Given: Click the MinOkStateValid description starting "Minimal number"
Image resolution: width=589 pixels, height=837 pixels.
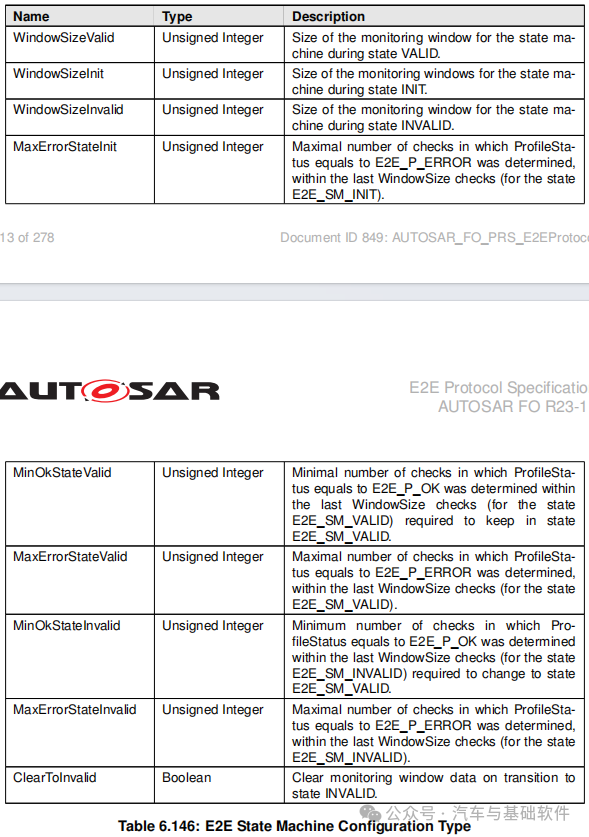Looking at the screenshot, I should click(x=434, y=504).
